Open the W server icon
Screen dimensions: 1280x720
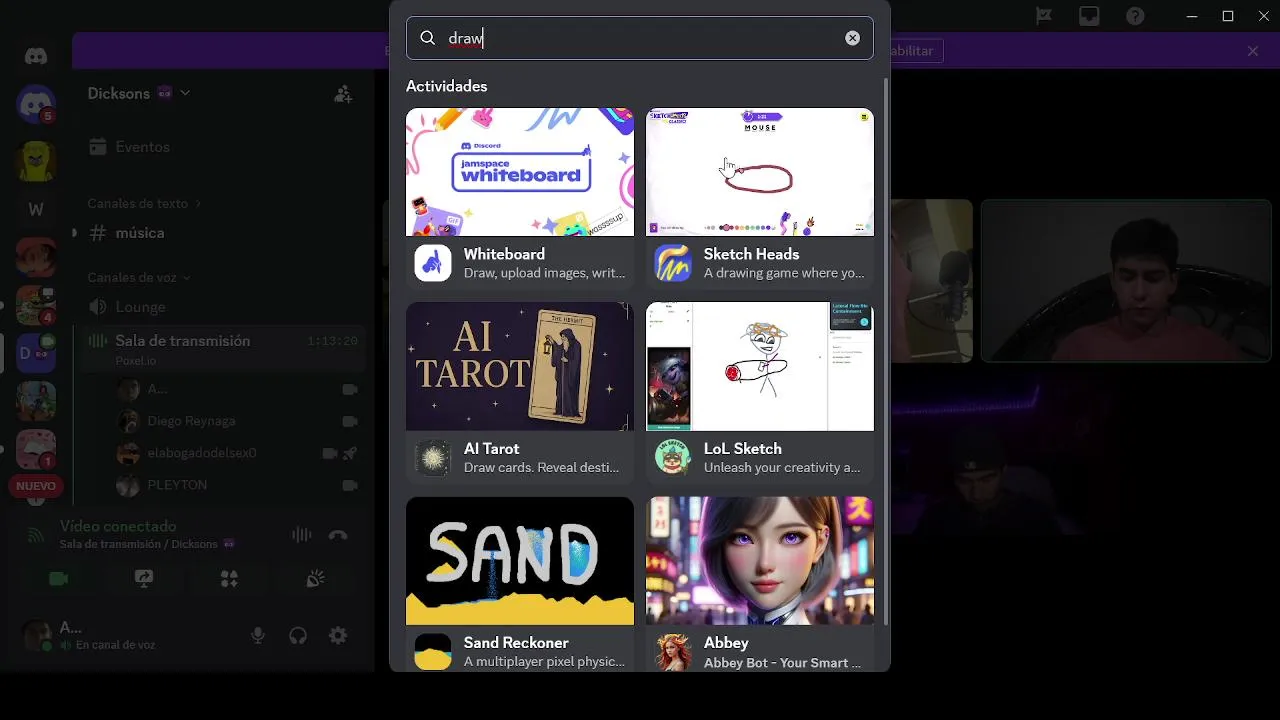[36, 210]
